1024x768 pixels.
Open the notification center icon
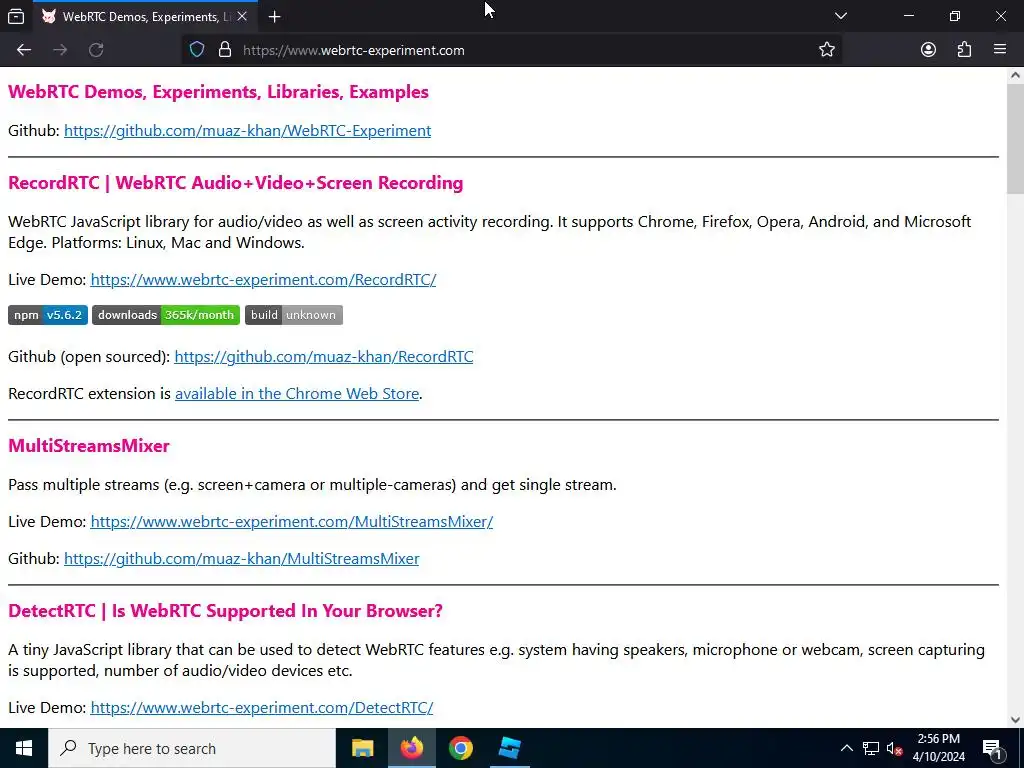(x=992, y=748)
